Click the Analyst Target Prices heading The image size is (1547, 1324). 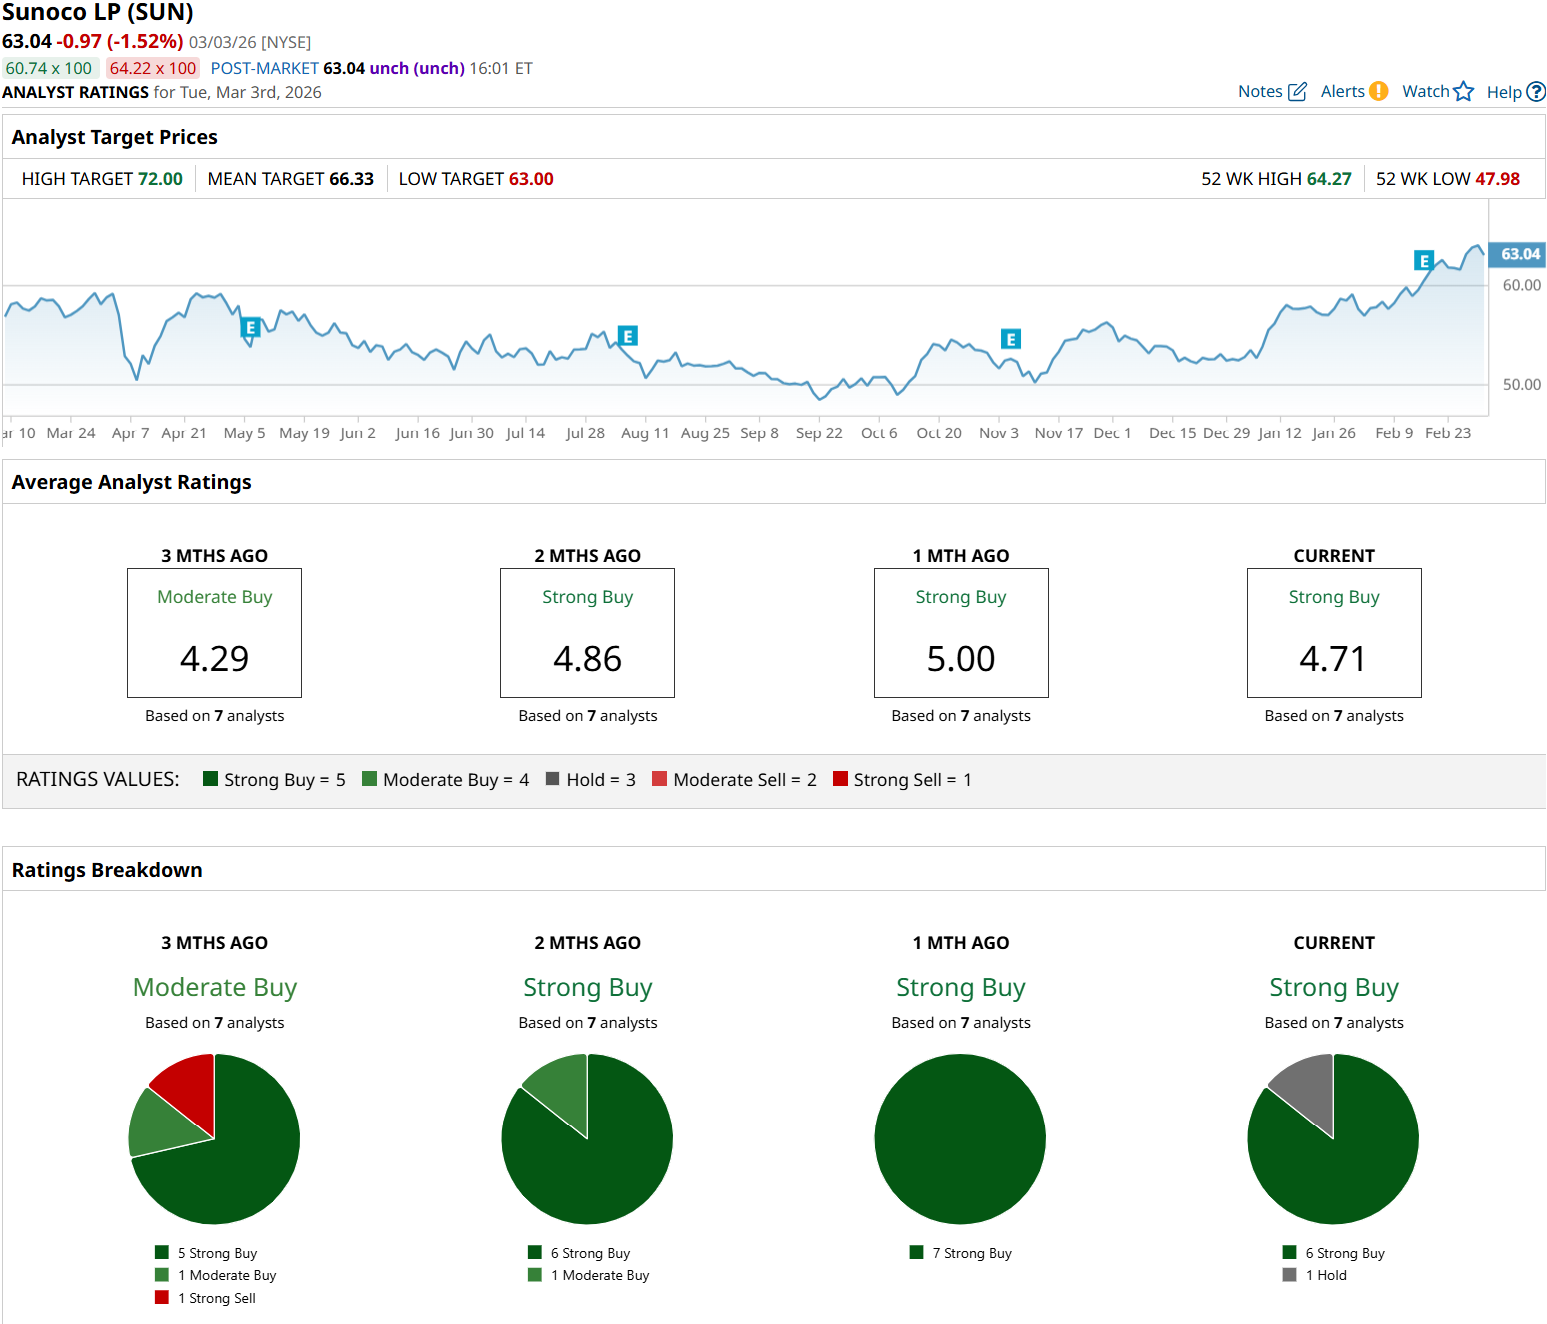click(115, 137)
